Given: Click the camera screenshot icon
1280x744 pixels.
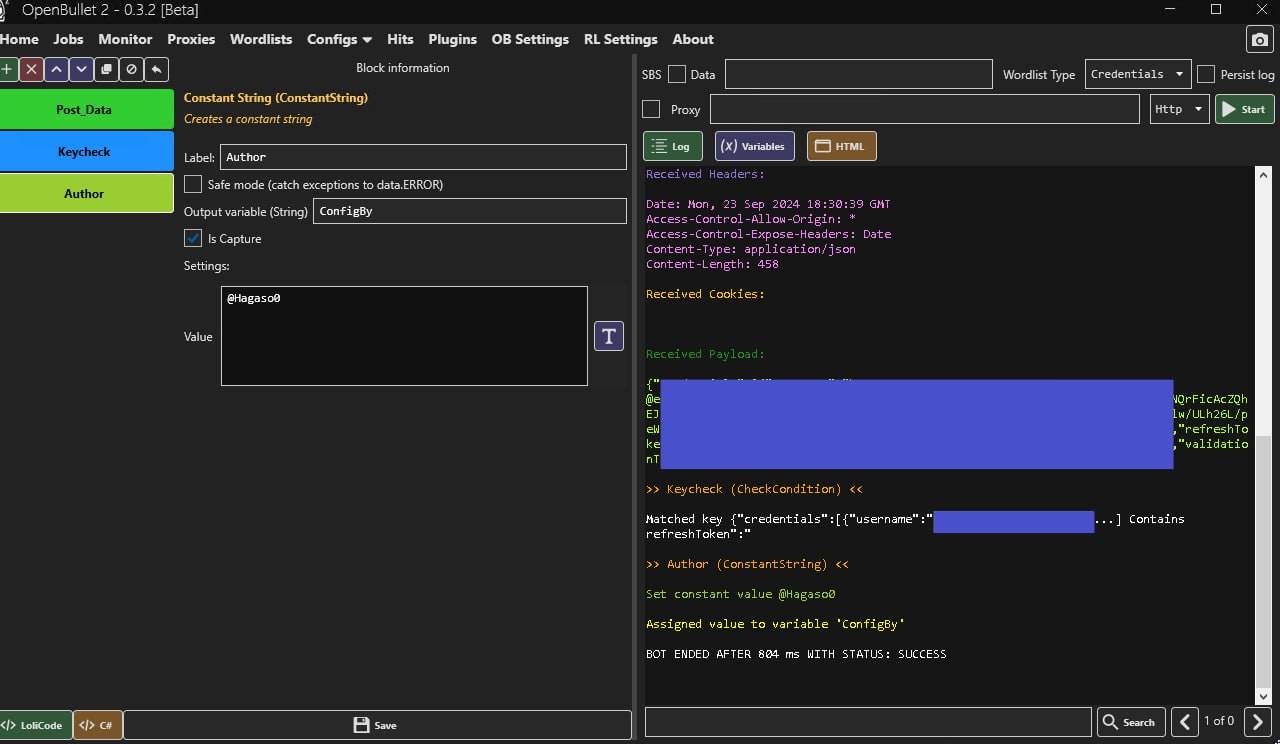Looking at the screenshot, I should (1259, 40).
